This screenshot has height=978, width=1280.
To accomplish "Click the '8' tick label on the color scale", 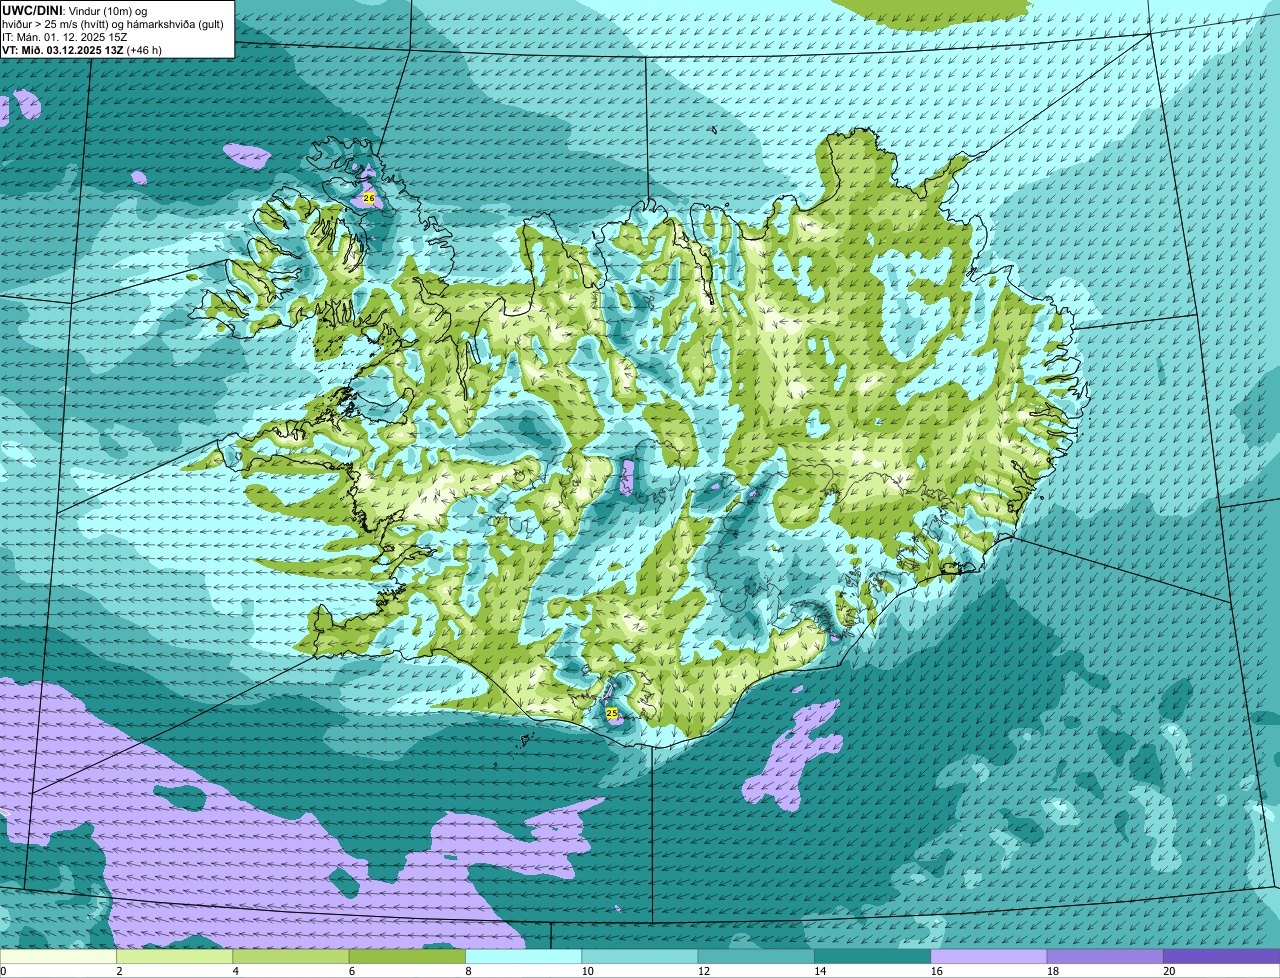I will click(467, 971).
